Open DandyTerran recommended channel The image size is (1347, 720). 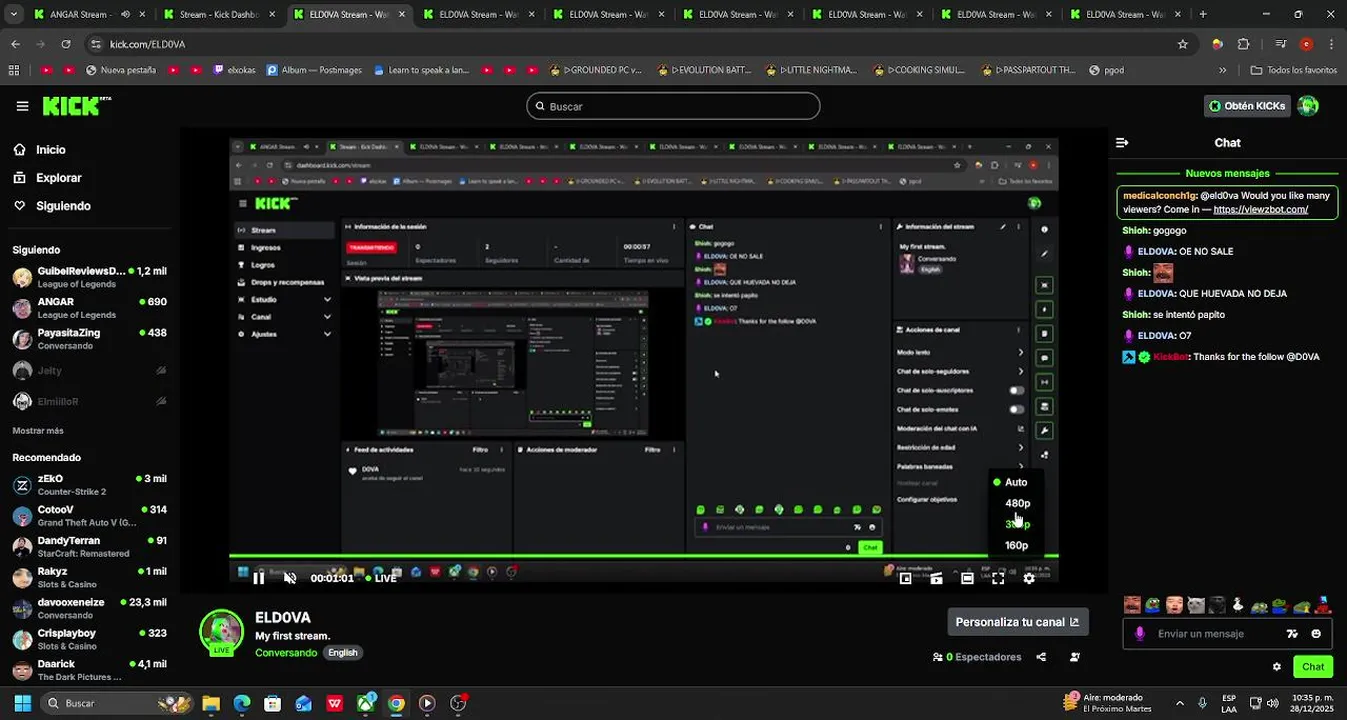tap(89, 547)
